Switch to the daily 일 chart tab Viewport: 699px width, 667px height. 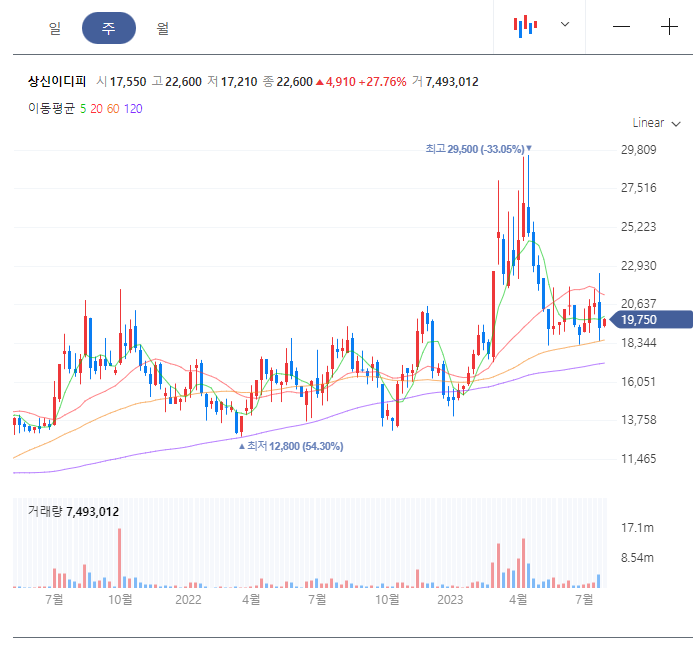[55, 28]
